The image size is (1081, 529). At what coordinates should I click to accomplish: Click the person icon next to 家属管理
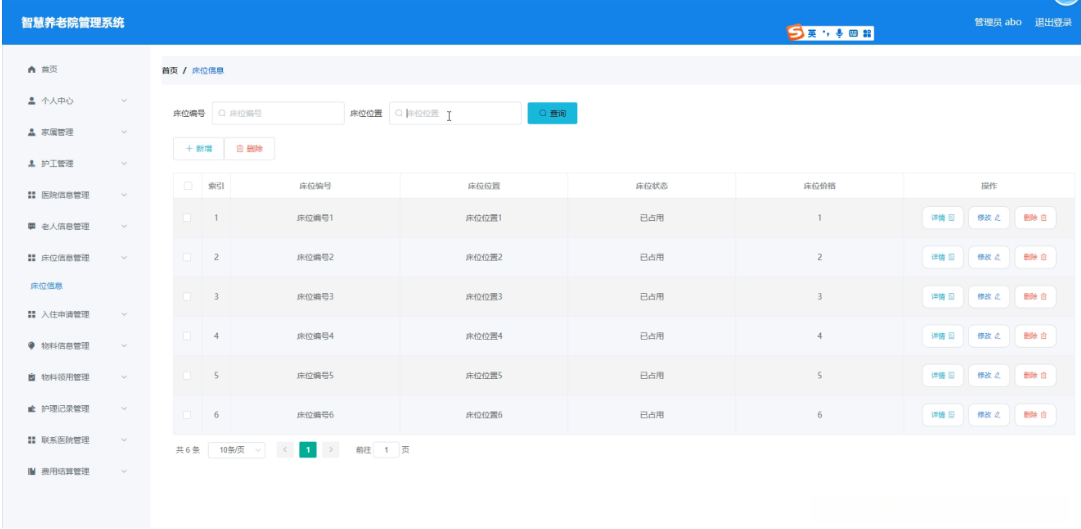(x=31, y=132)
